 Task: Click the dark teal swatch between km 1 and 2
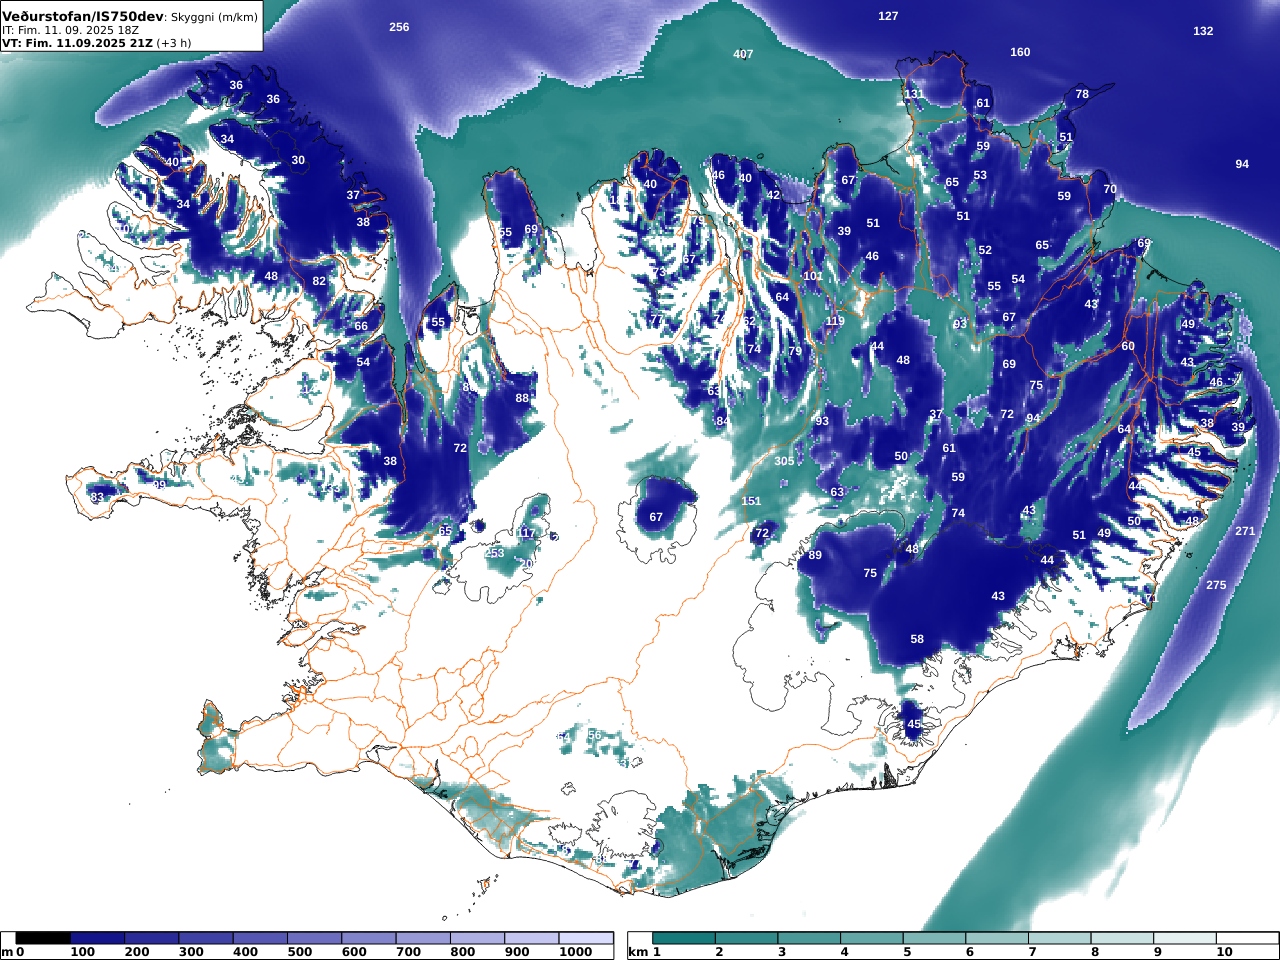pyautogui.click(x=684, y=938)
